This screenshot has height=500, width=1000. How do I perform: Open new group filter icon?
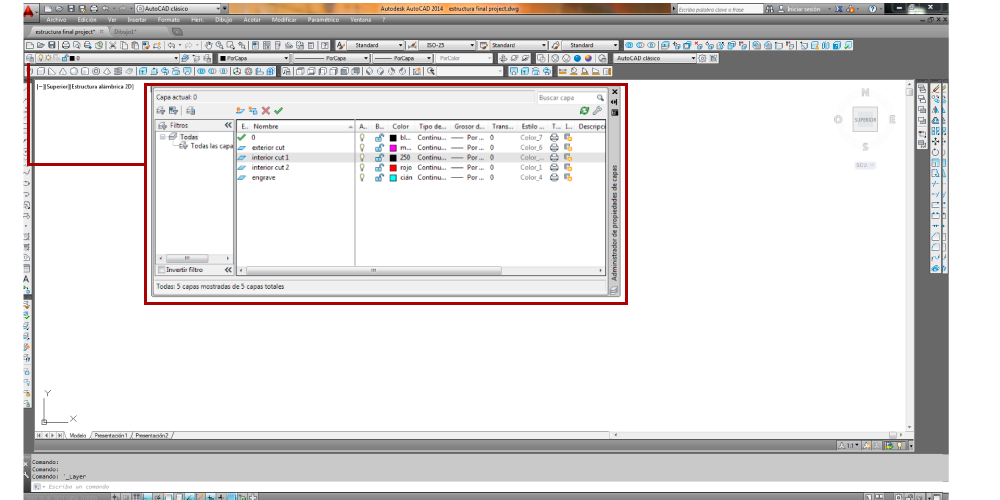[x=173, y=111]
